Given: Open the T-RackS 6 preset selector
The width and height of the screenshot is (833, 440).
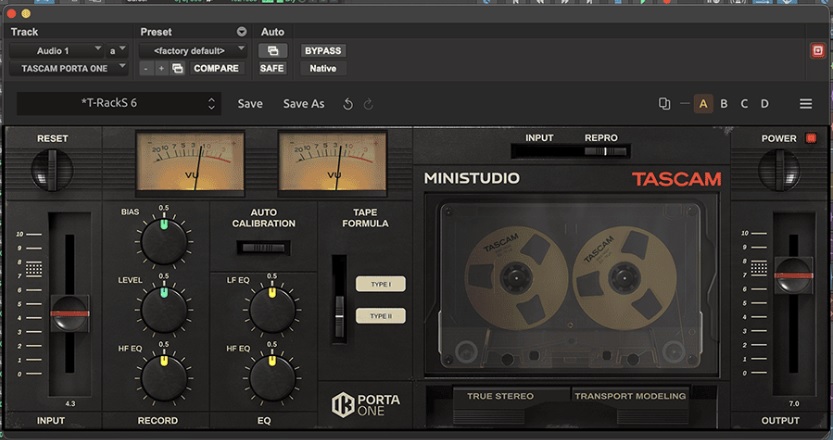Looking at the screenshot, I should click(x=118, y=103).
